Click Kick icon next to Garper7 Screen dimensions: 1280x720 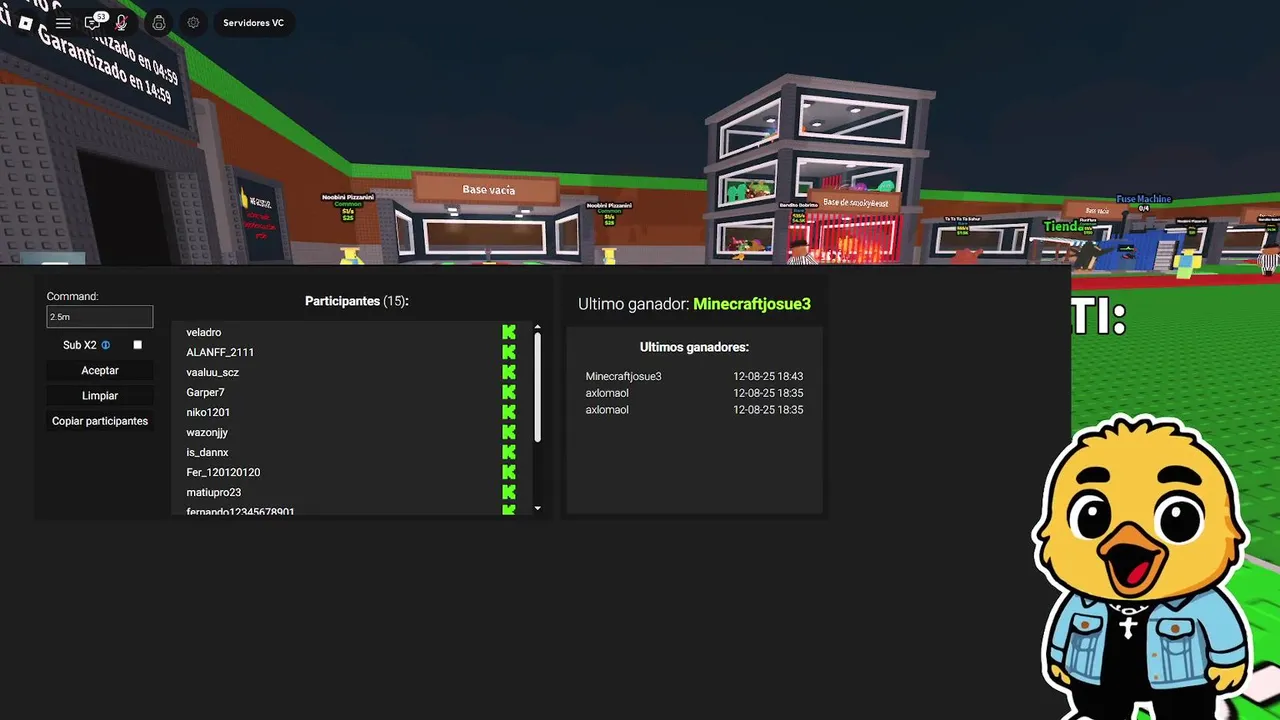(x=509, y=392)
